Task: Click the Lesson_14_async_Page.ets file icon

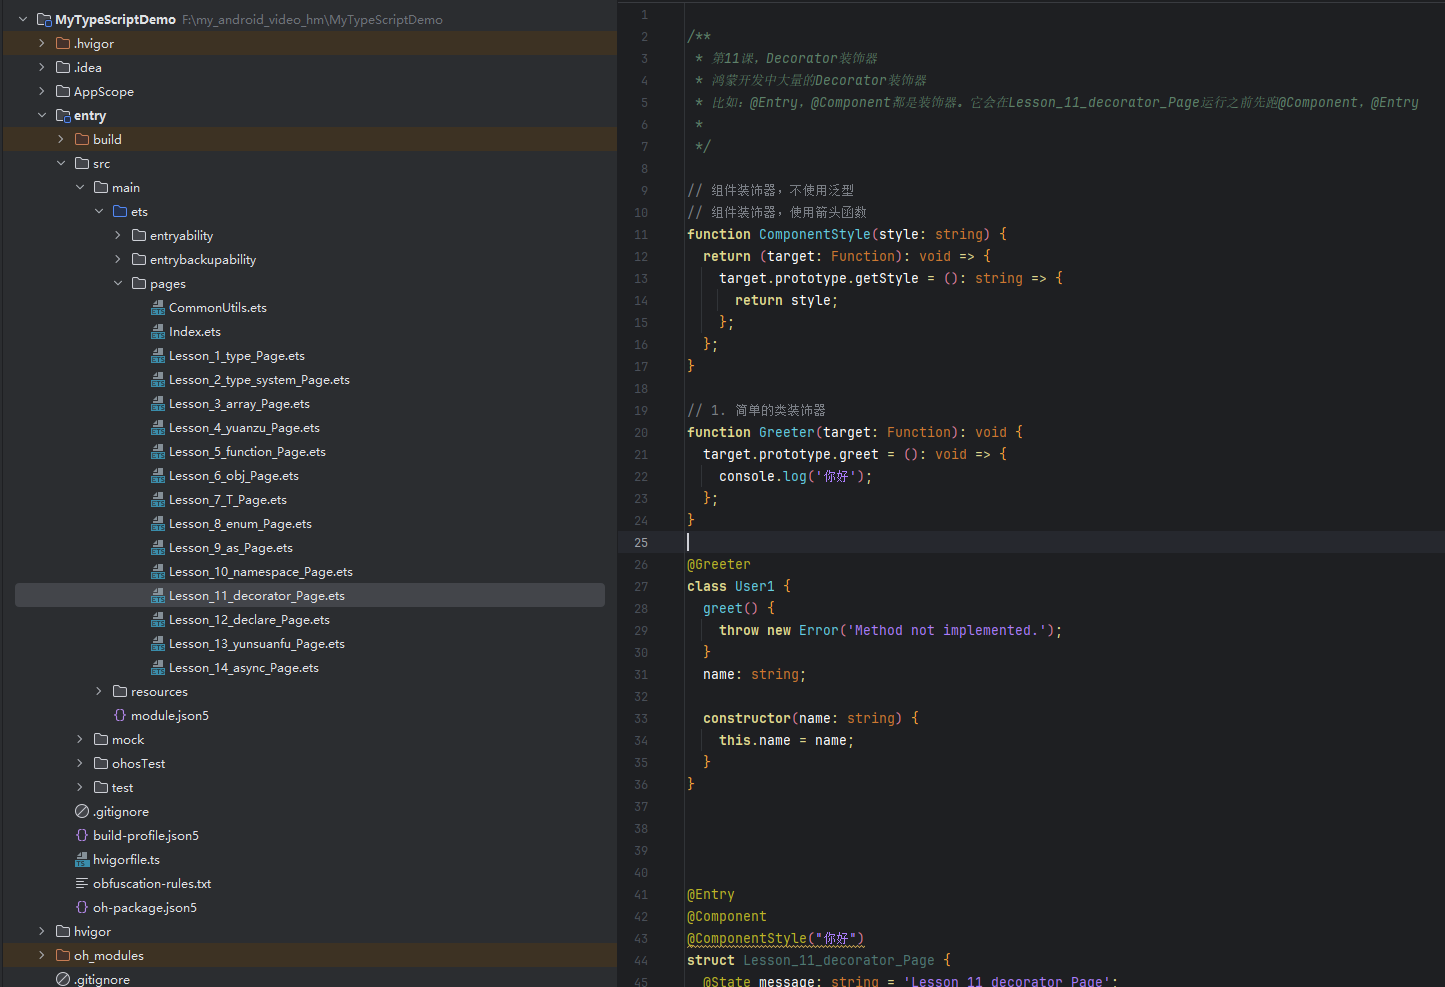Action: (x=158, y=667)
